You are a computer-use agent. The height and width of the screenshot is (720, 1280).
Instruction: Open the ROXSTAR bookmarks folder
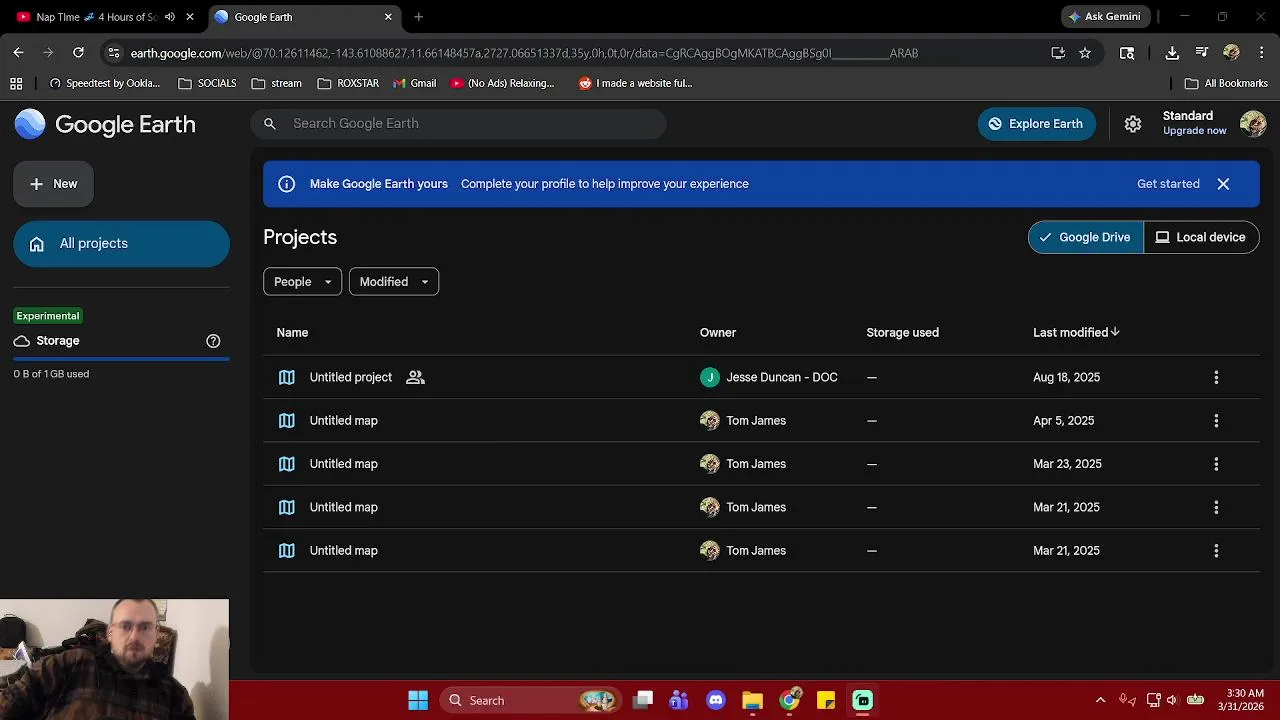pyautogui.click(x=348, y=83)
